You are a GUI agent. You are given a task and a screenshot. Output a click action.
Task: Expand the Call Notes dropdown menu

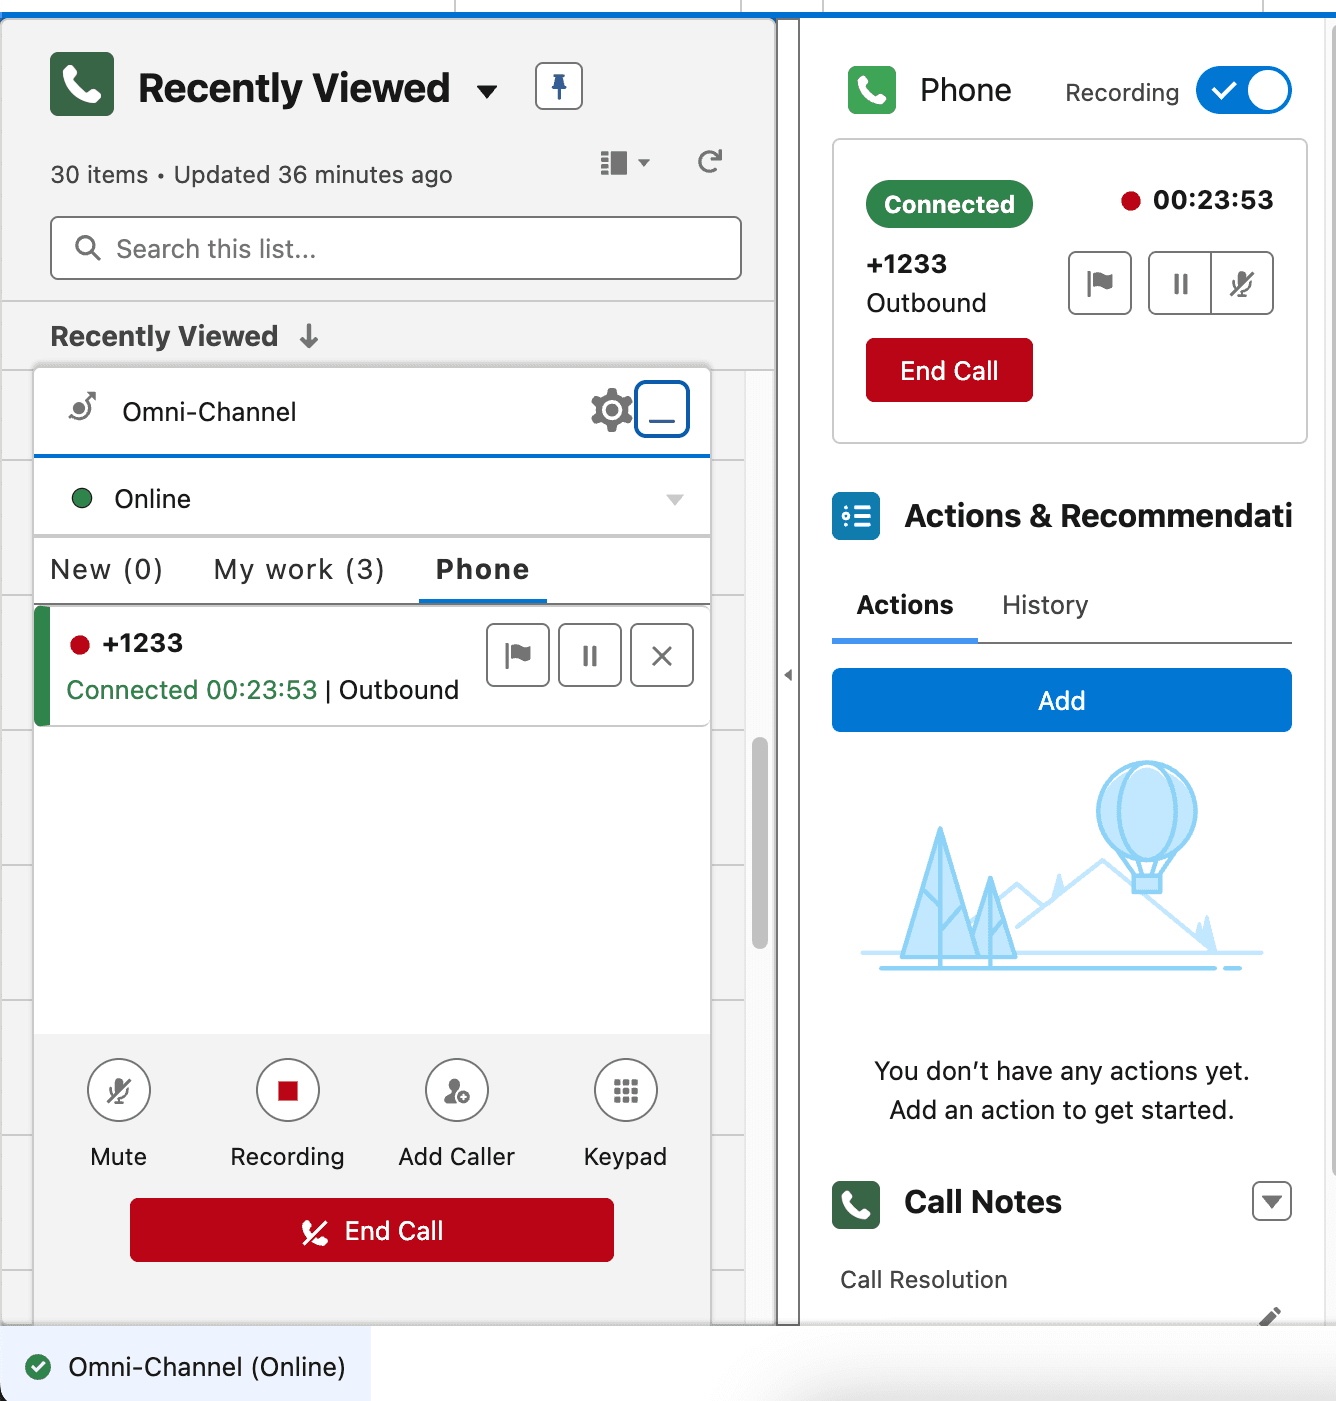pyautogui.click(x=1271, y=1201)
